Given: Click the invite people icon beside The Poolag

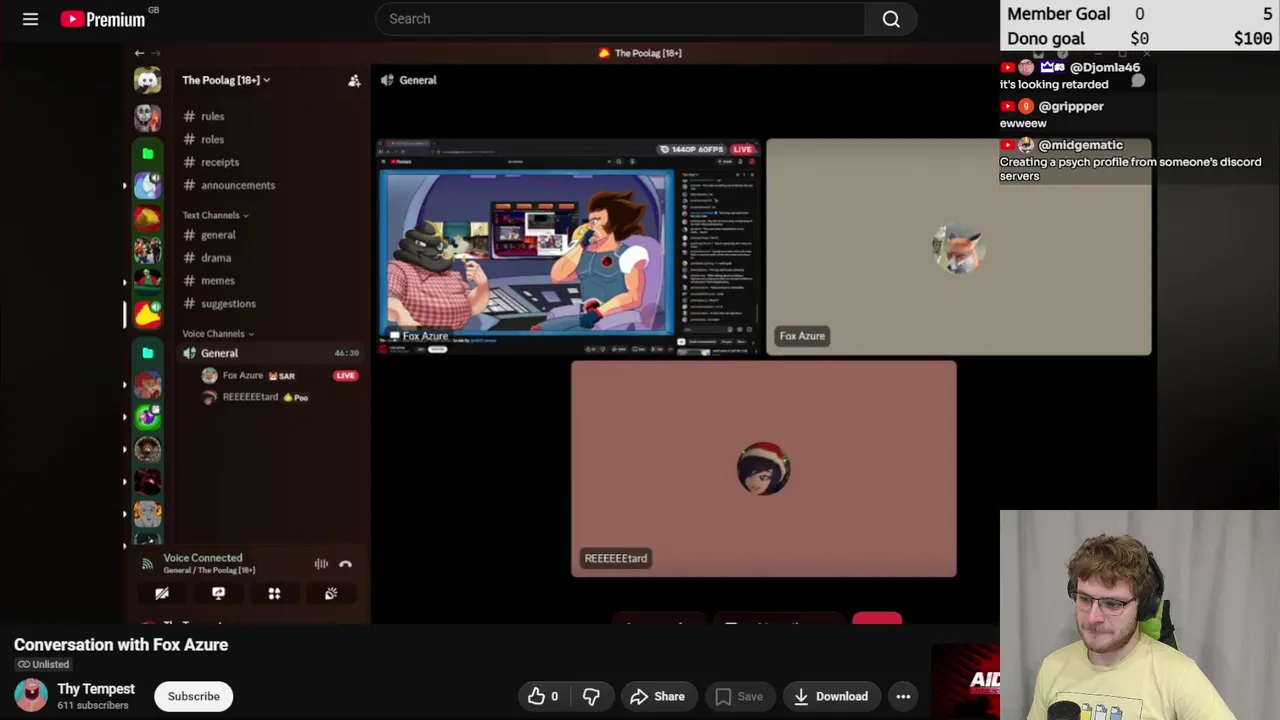Looking at the screenshot, I should coord(354,80).
